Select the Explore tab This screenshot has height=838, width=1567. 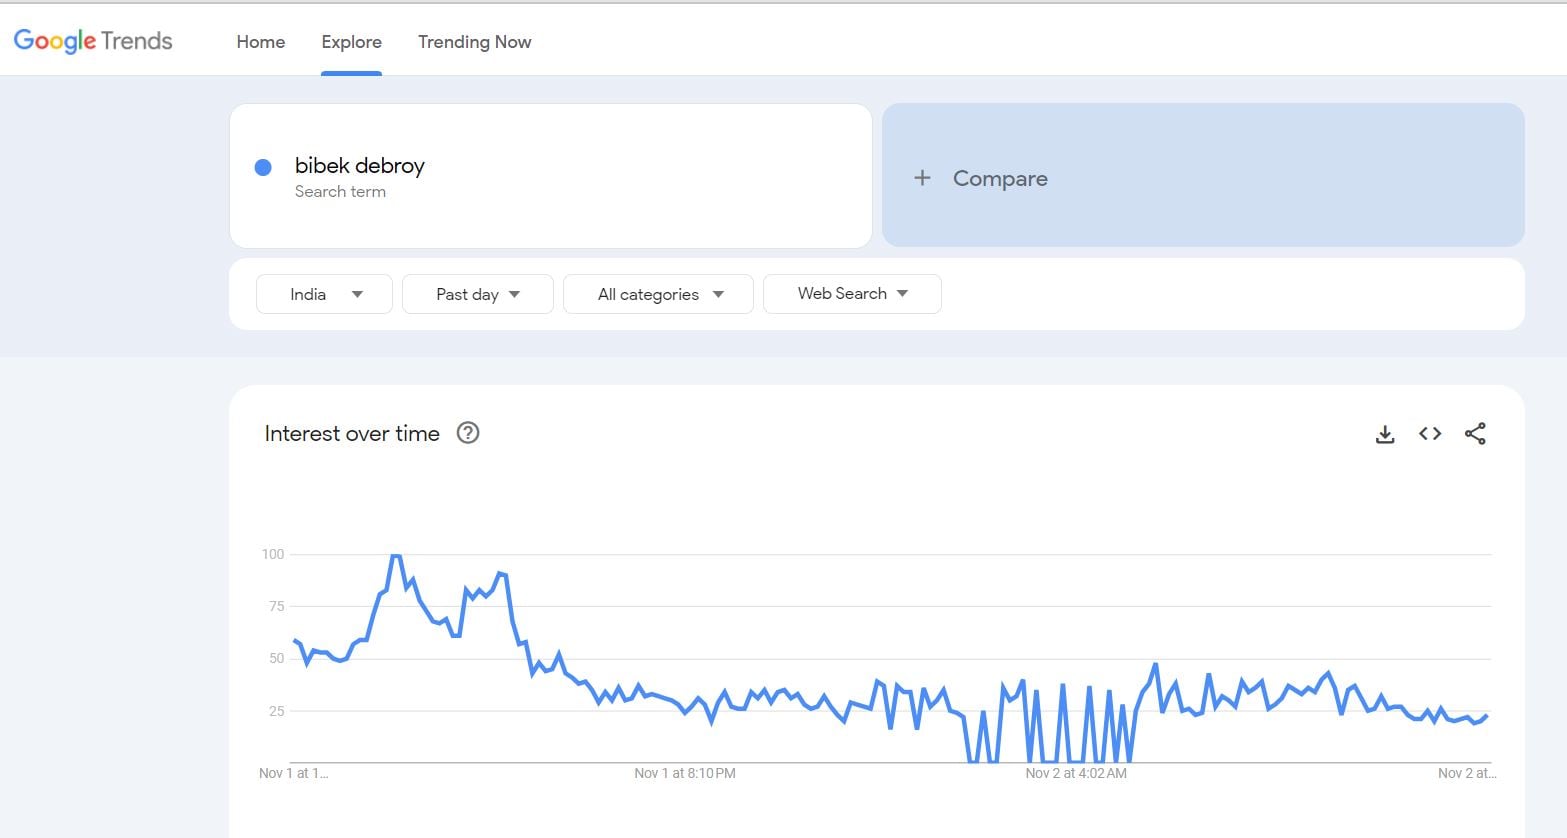(x=351, y=42)
